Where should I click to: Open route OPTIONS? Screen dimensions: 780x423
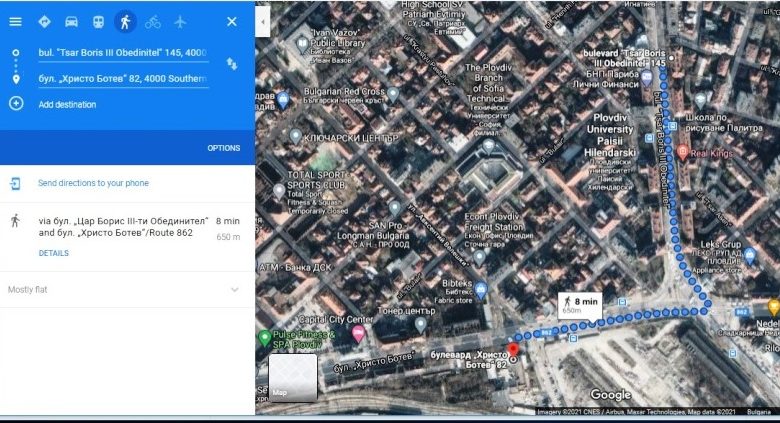point(224,148)
